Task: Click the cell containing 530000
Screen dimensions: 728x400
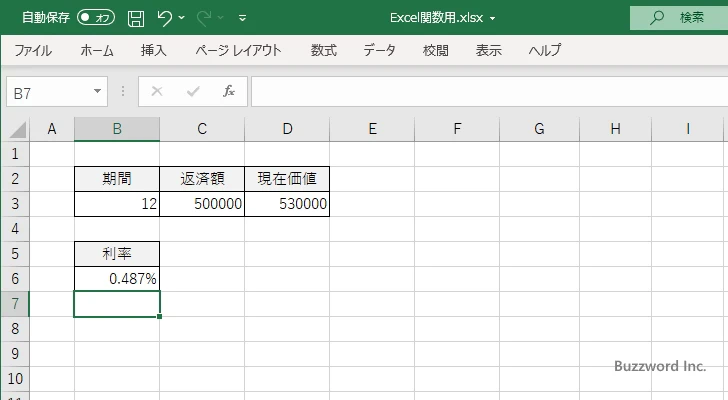Action: (x=287, y=204)
